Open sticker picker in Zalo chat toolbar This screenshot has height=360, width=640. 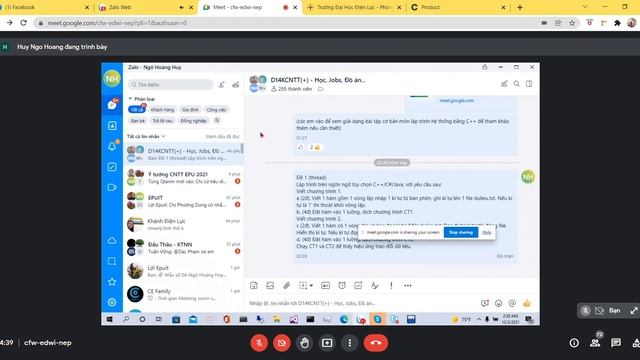click(253, 286)
